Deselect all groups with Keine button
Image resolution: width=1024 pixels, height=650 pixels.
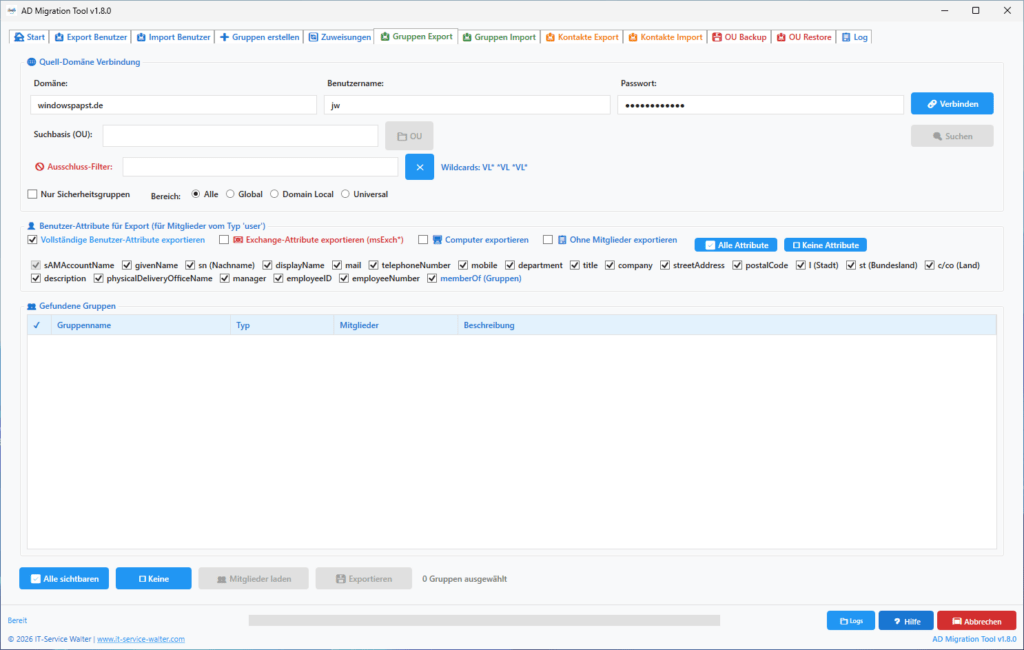click(x=153, y=578)
